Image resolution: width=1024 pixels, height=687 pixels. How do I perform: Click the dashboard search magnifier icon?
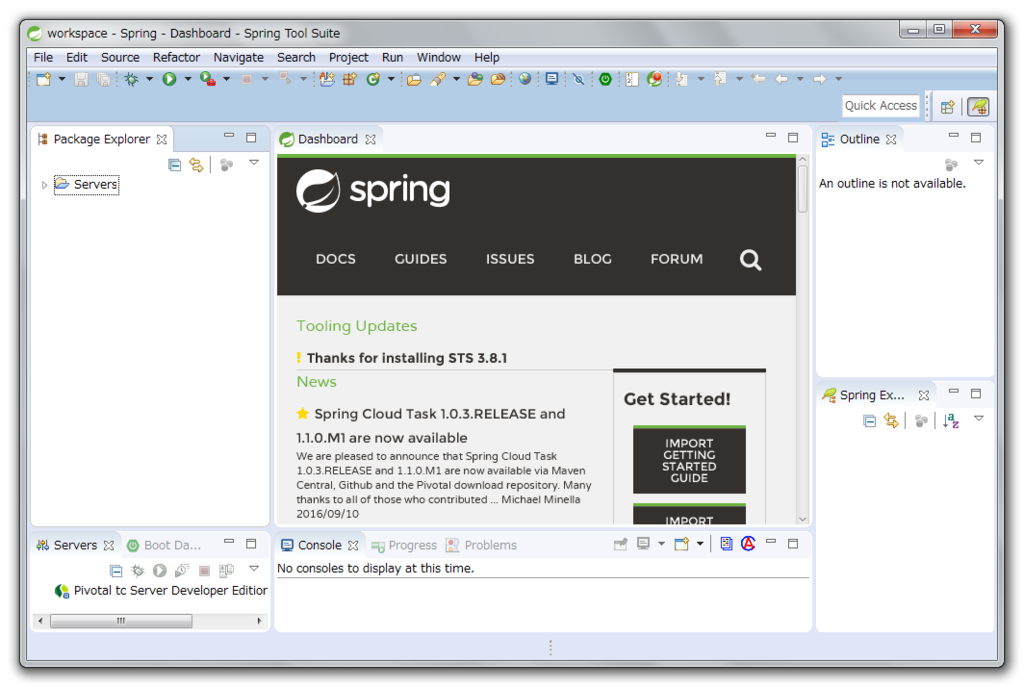coord(750,260)
